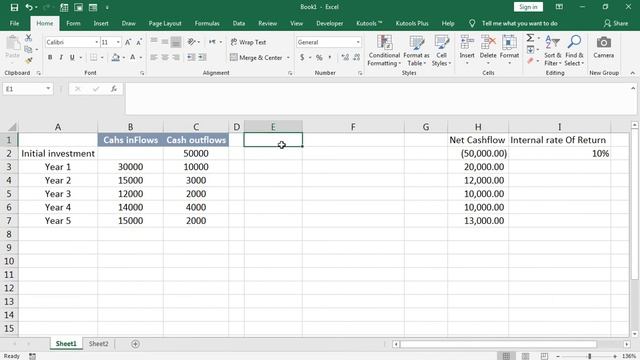Click the AutoSum sigma icon
640x360 pixels.
[x=530, y=38]
